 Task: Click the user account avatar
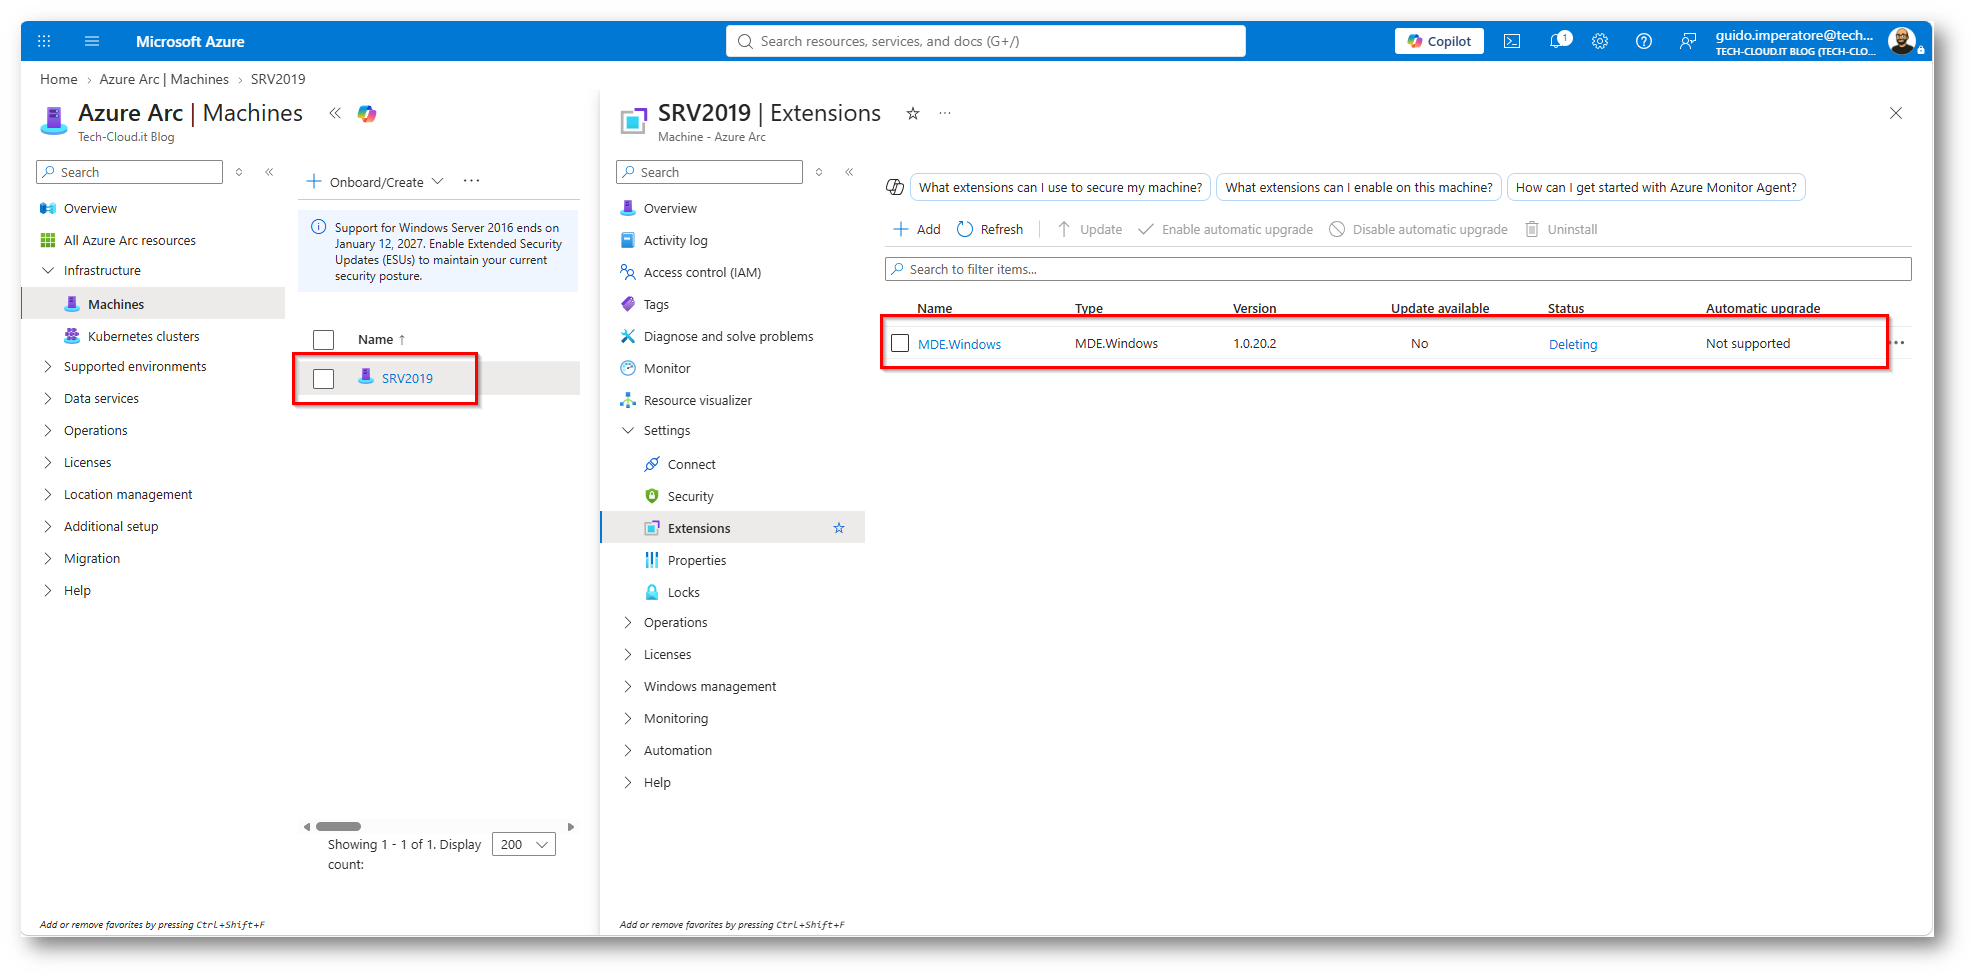tap(1901, 41)
